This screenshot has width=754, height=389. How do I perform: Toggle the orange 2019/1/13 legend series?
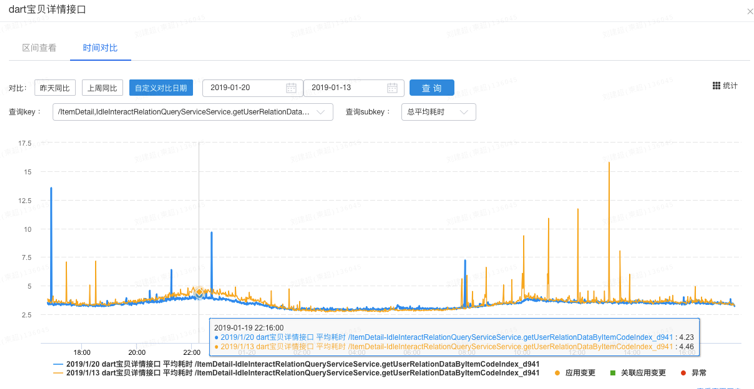pyautogui.click(x=296, y=373)
